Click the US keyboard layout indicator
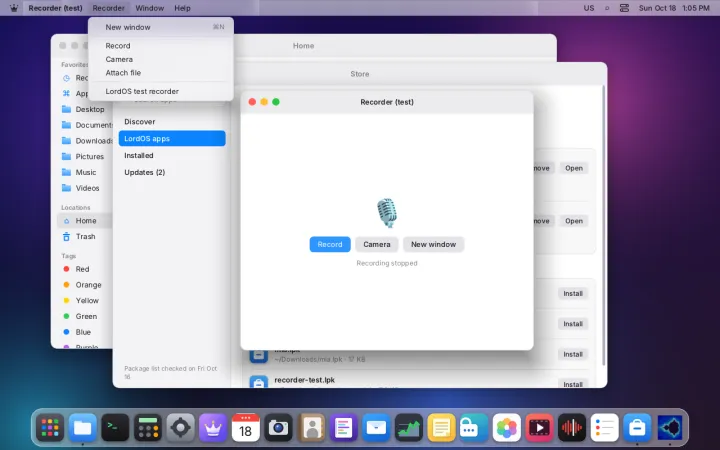The image size is (720, 450). pyautogui.click(x=589, y=8)
